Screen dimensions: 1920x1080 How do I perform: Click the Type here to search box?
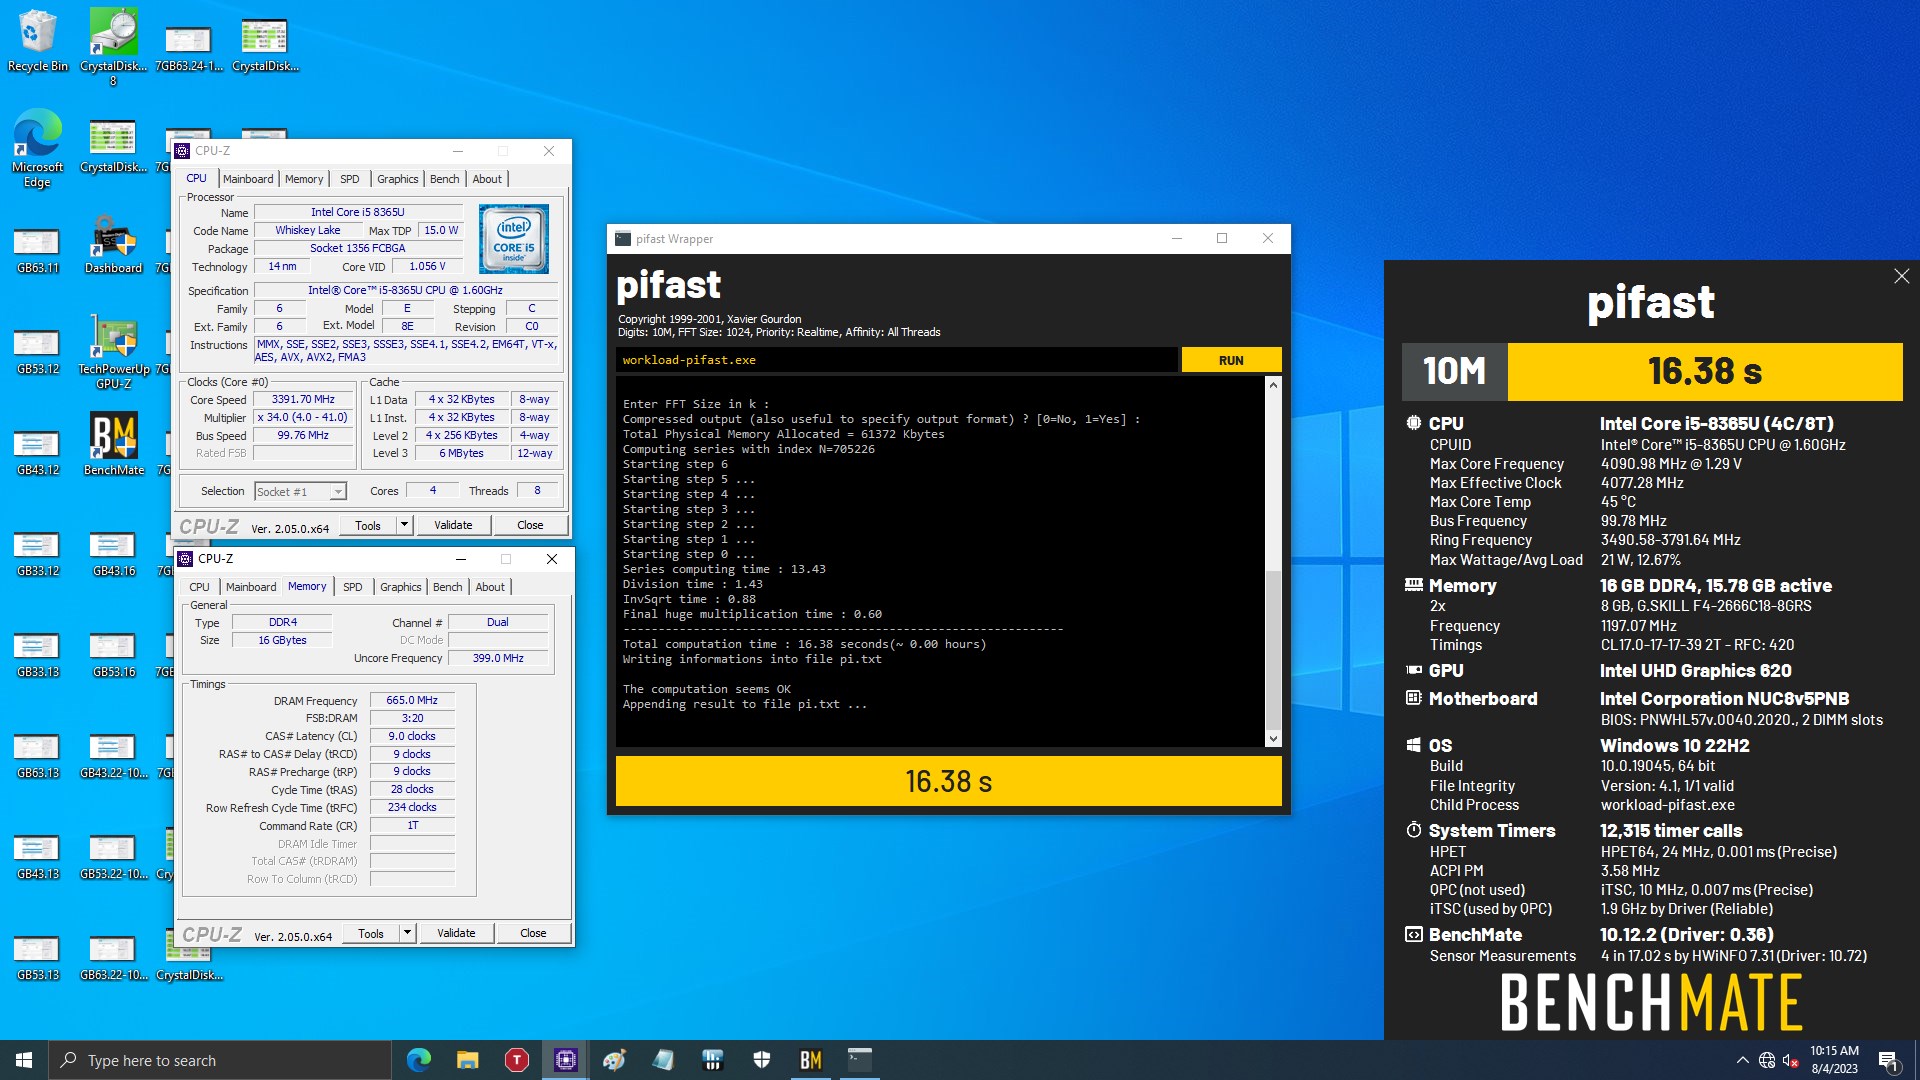pyautogui.click(x=220, y=1060)
